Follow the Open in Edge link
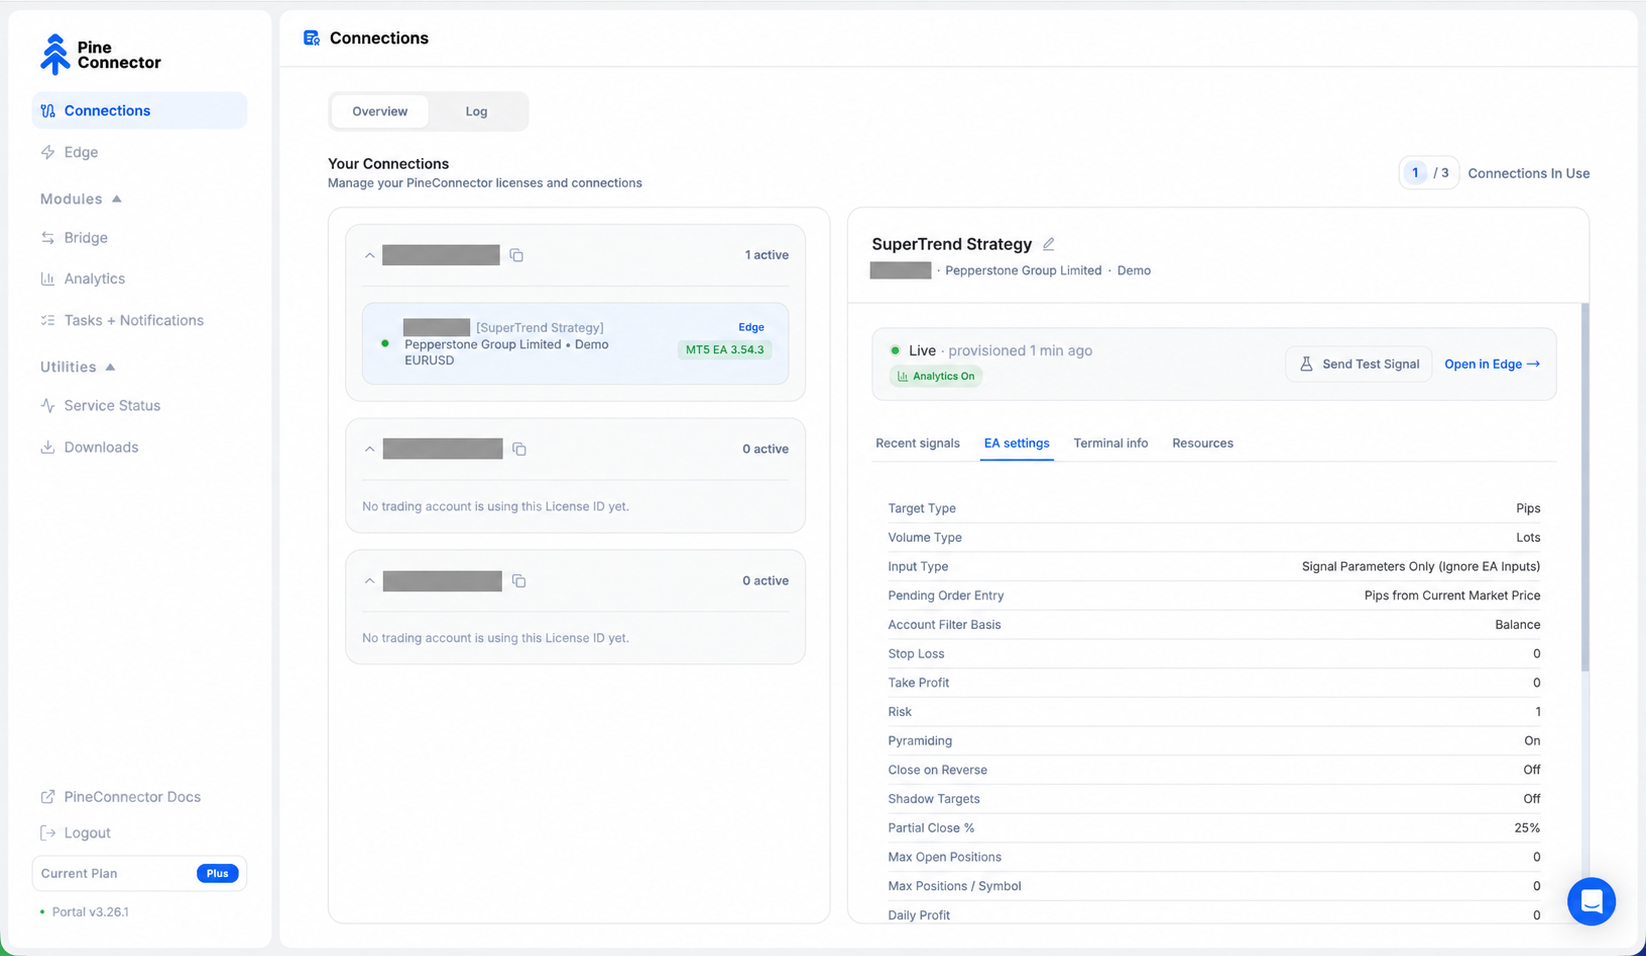 click(1492, 364)
